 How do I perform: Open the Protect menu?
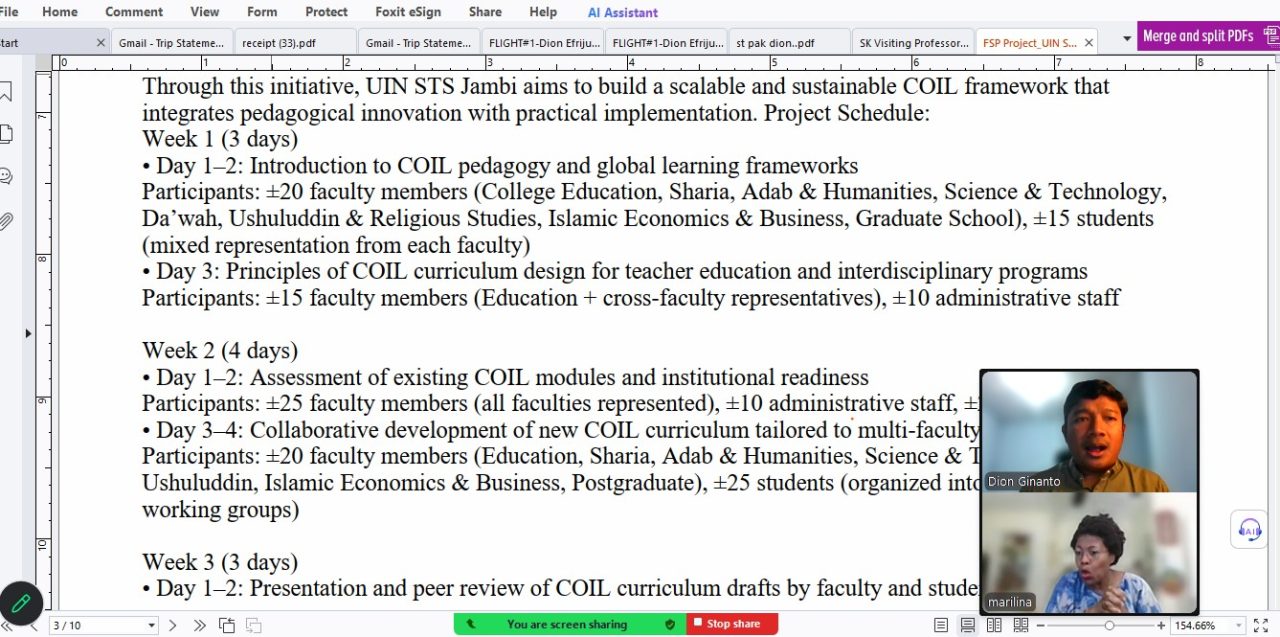(327, 12)
